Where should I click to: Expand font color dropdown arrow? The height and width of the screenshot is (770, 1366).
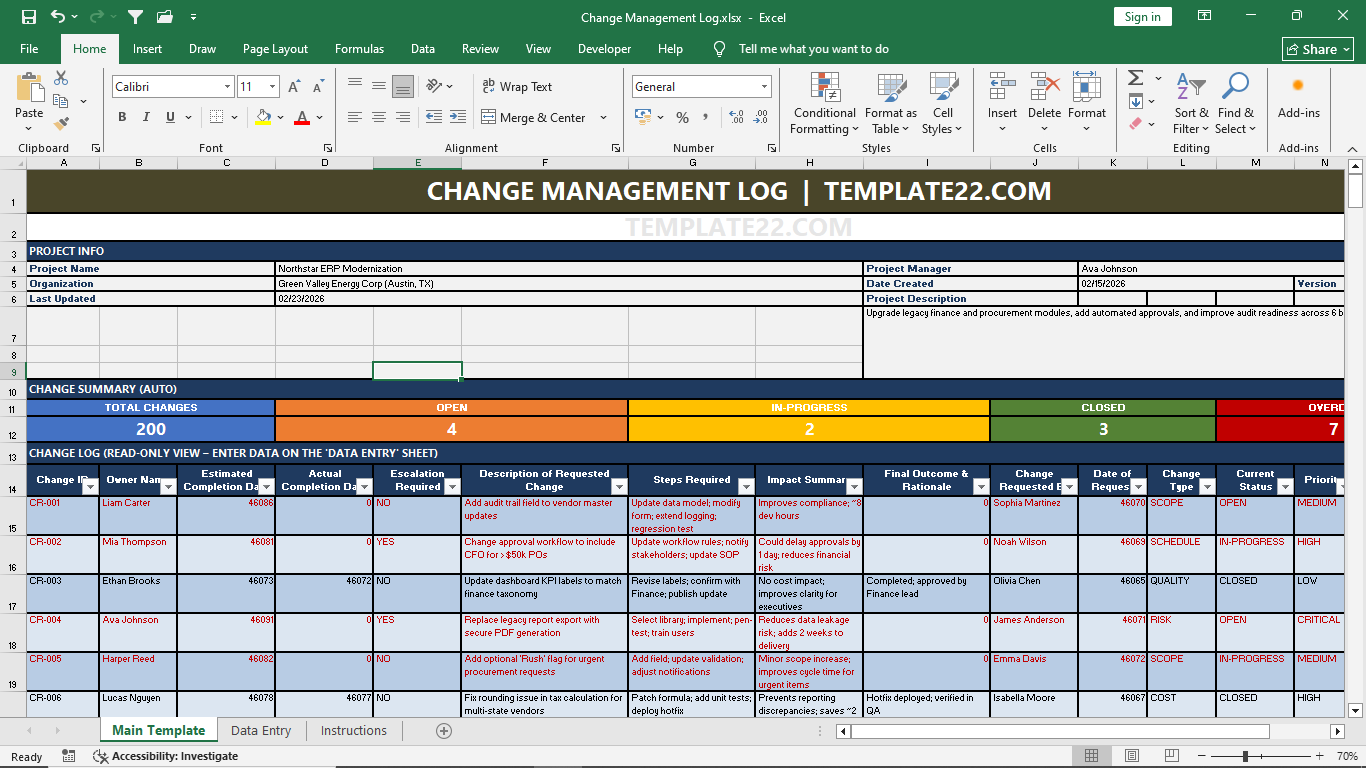point(320,118)
